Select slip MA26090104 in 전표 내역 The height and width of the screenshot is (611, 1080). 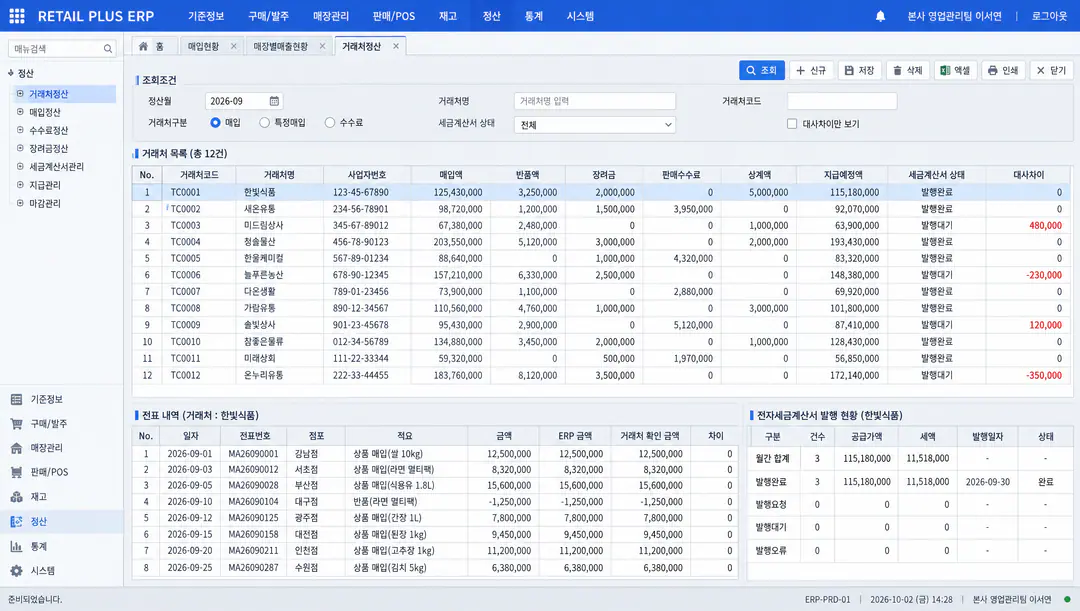point(435,501)
